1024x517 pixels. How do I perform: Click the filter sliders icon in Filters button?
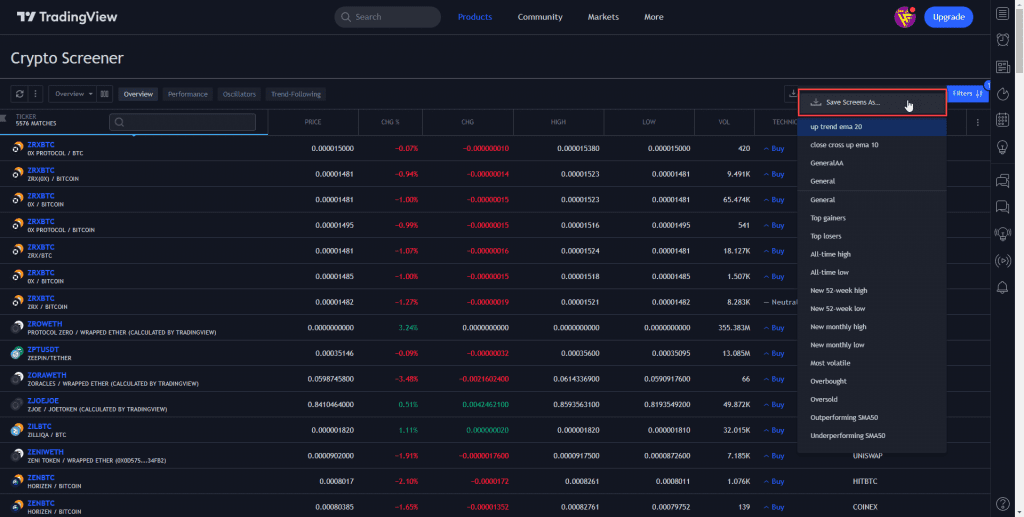(979, 94)
